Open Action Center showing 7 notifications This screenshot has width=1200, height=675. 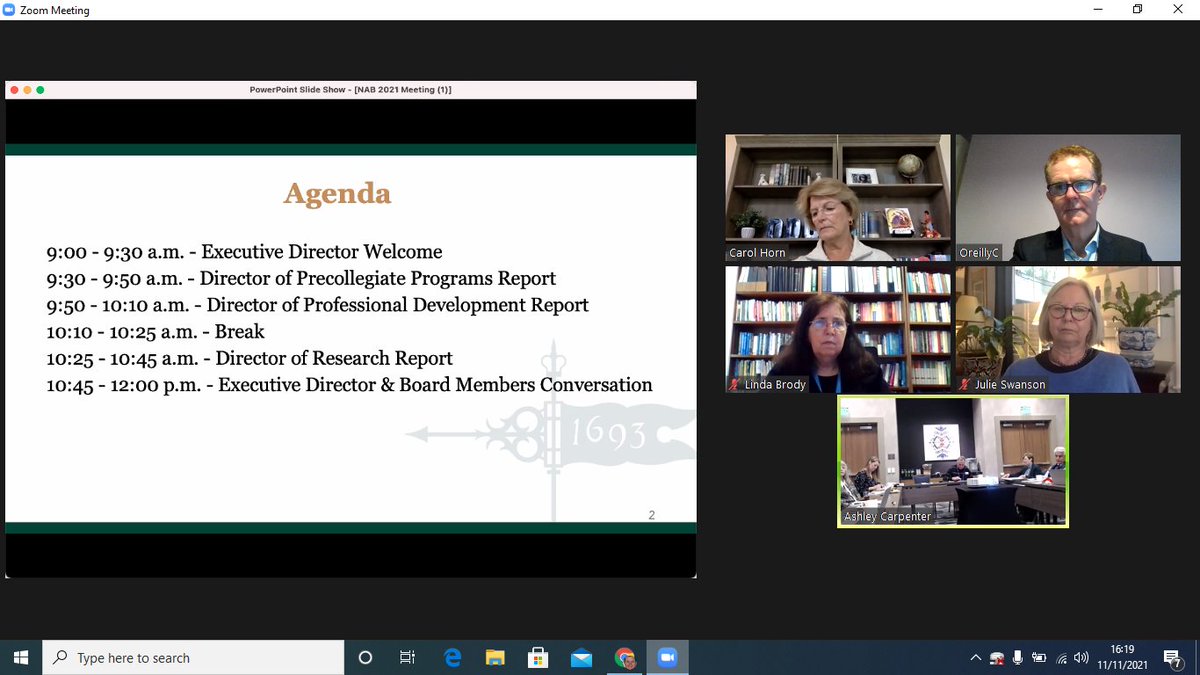click(x=1172, y=657)
